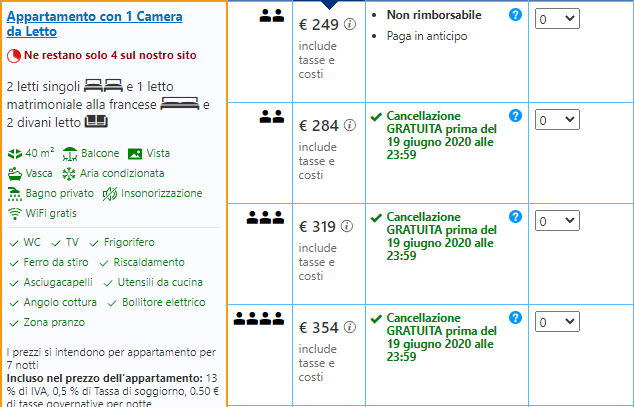Open help icon for the € 284 cancellation policy
The width and height of the screenshot is (634, 407).
point(515,116)
